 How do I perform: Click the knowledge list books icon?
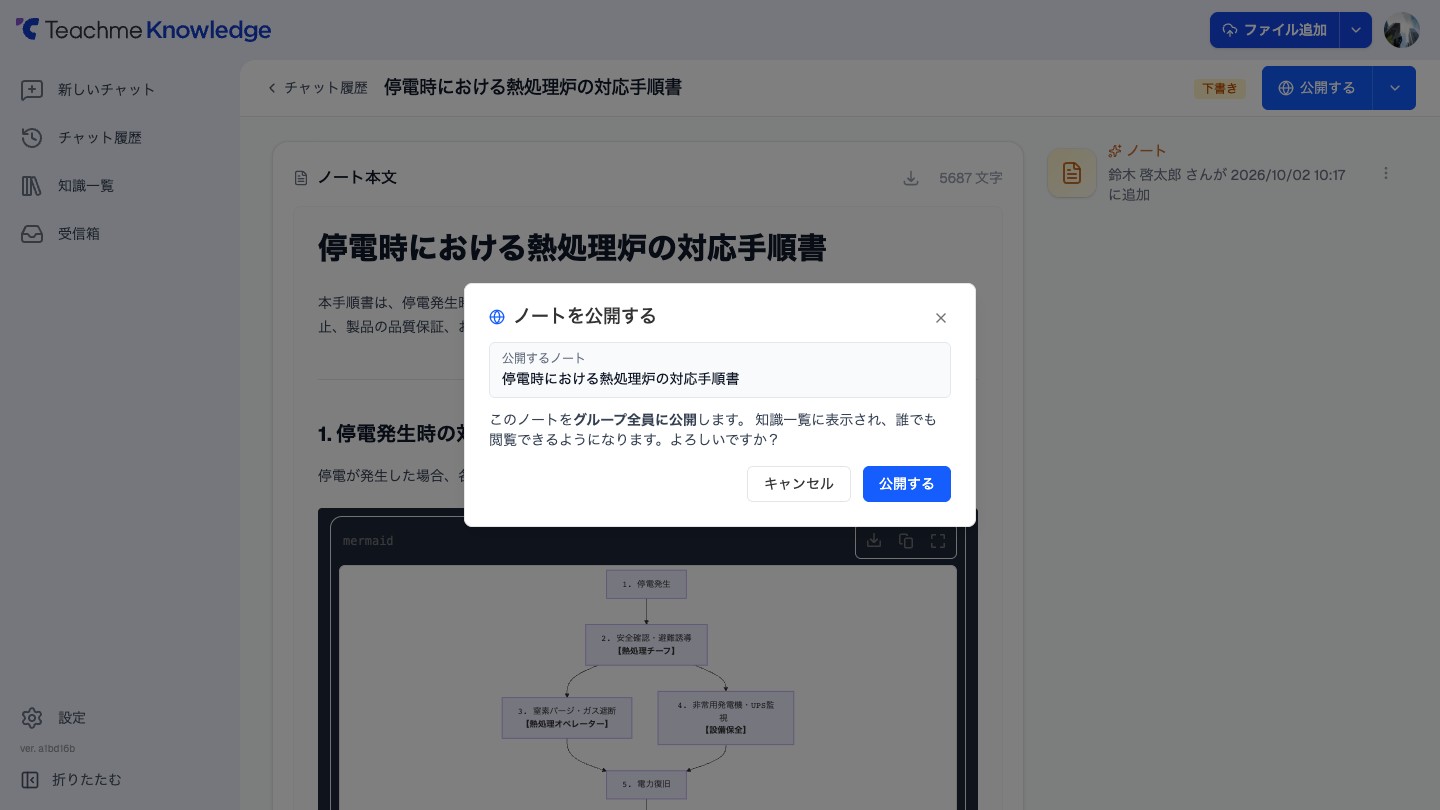tap(32, 186)
